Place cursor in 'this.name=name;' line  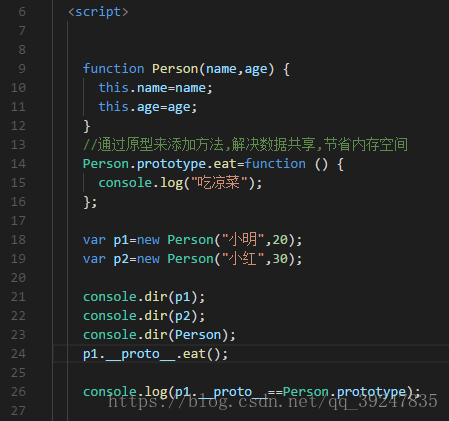click(x=155, y=88)
